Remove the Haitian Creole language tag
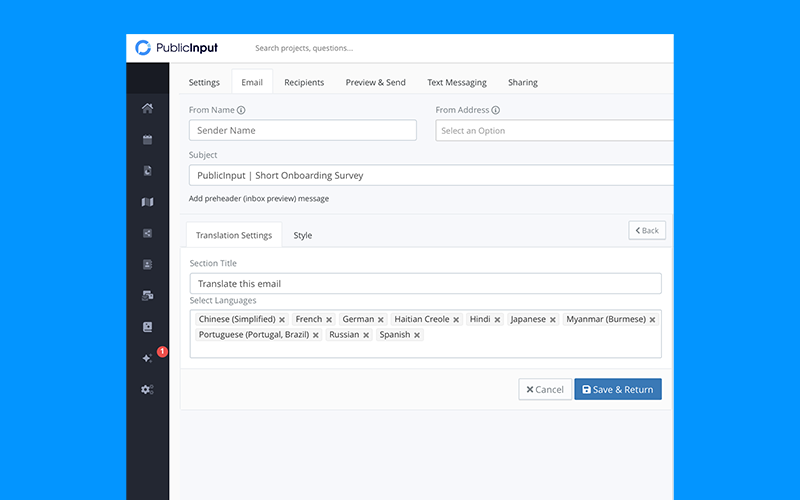800x500 pixels. [456, 320]
